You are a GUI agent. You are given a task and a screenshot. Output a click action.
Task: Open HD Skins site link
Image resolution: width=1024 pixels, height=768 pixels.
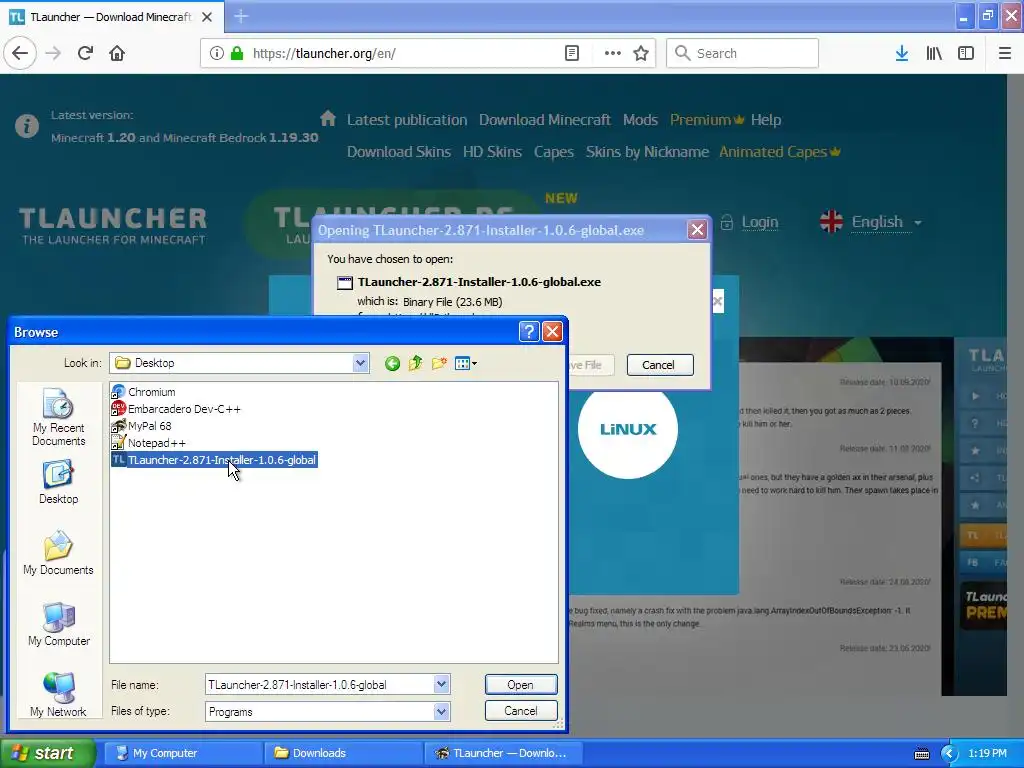tap(492, 152)
